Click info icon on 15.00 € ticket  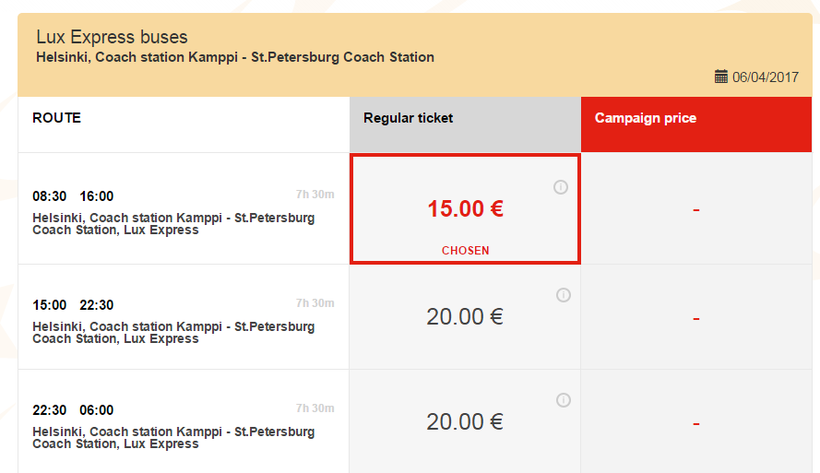pyautogui.click(x=560, y=187)
